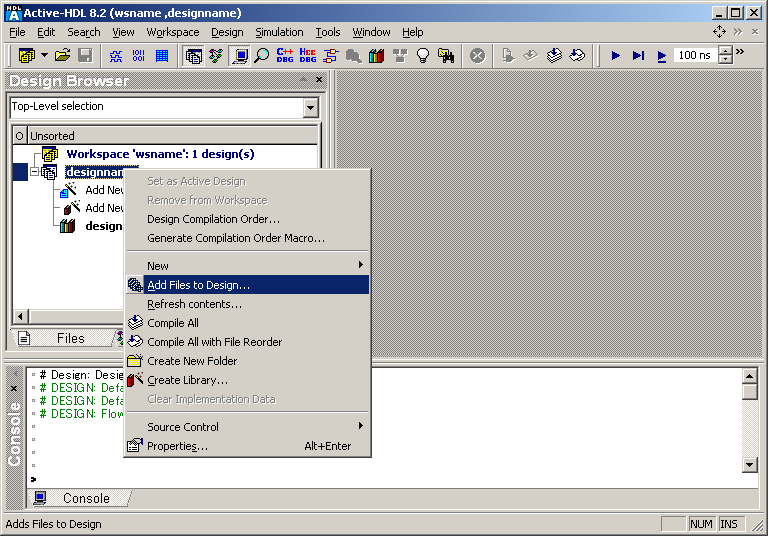Viewport: 768px width, 536px height.
Task: Click the binary 1001 toolbar icon
Action: point(139,56)
